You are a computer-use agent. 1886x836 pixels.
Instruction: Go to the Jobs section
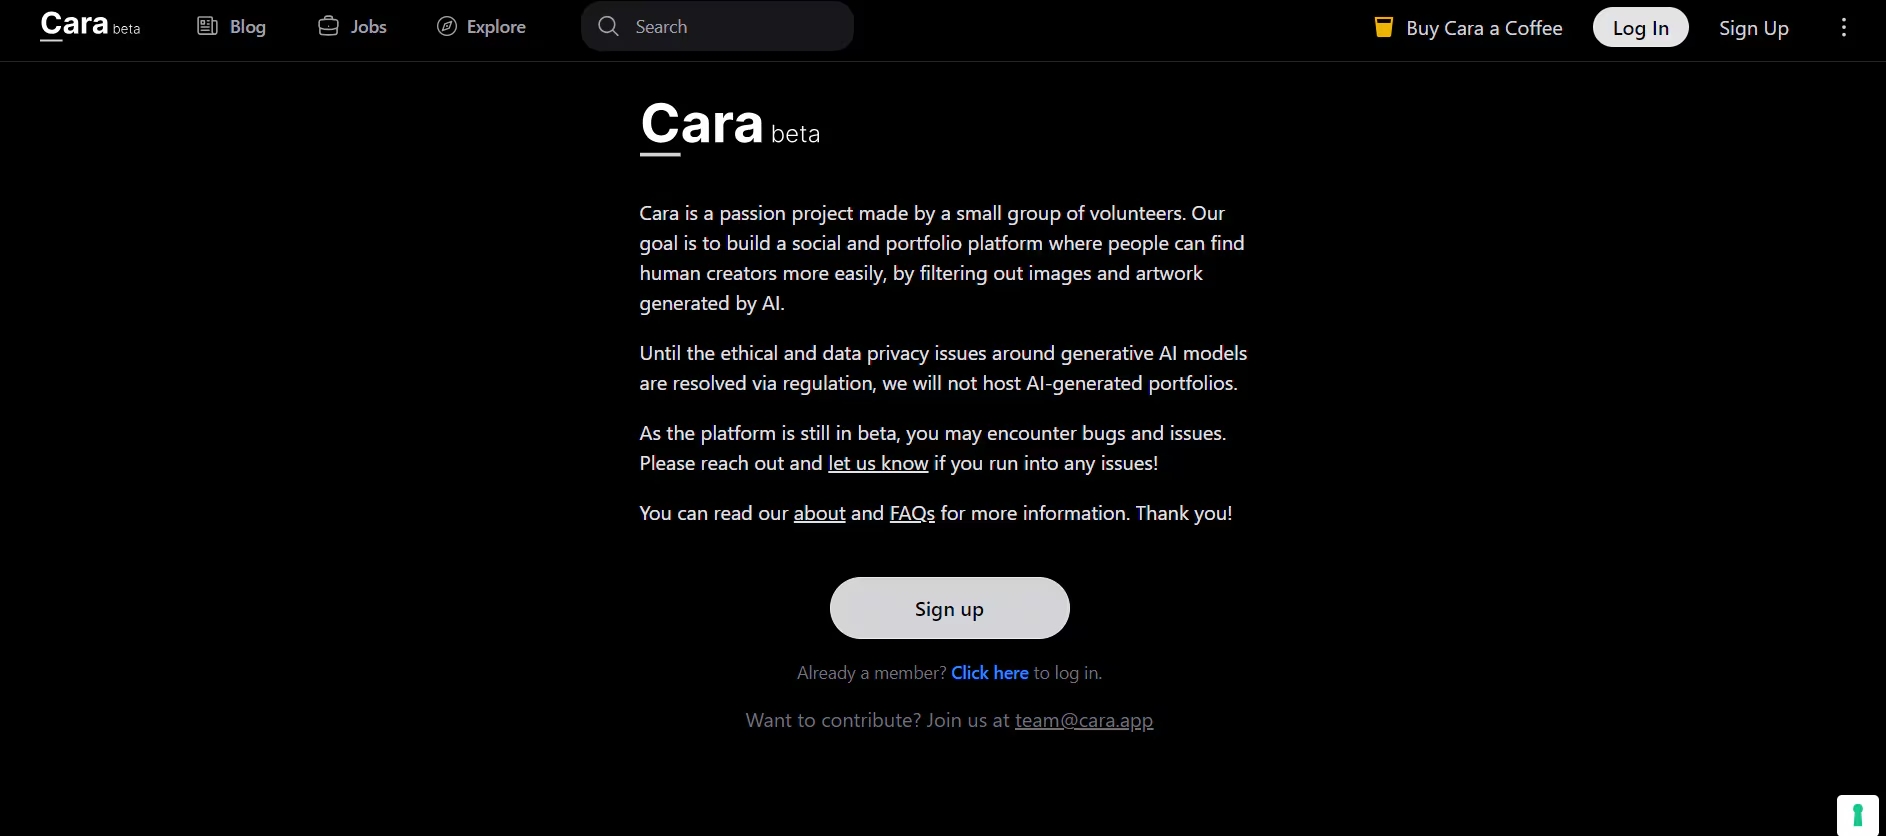pos(368,27)
